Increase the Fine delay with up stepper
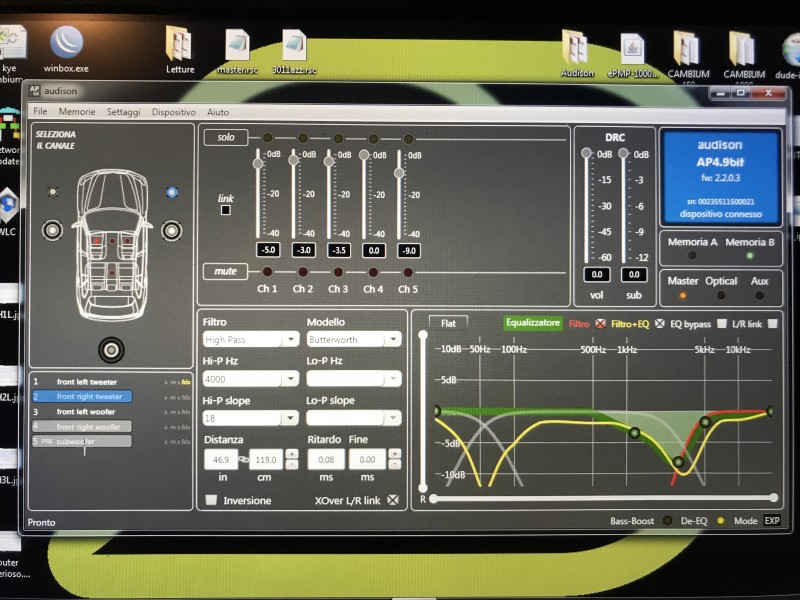 [394, 454]
